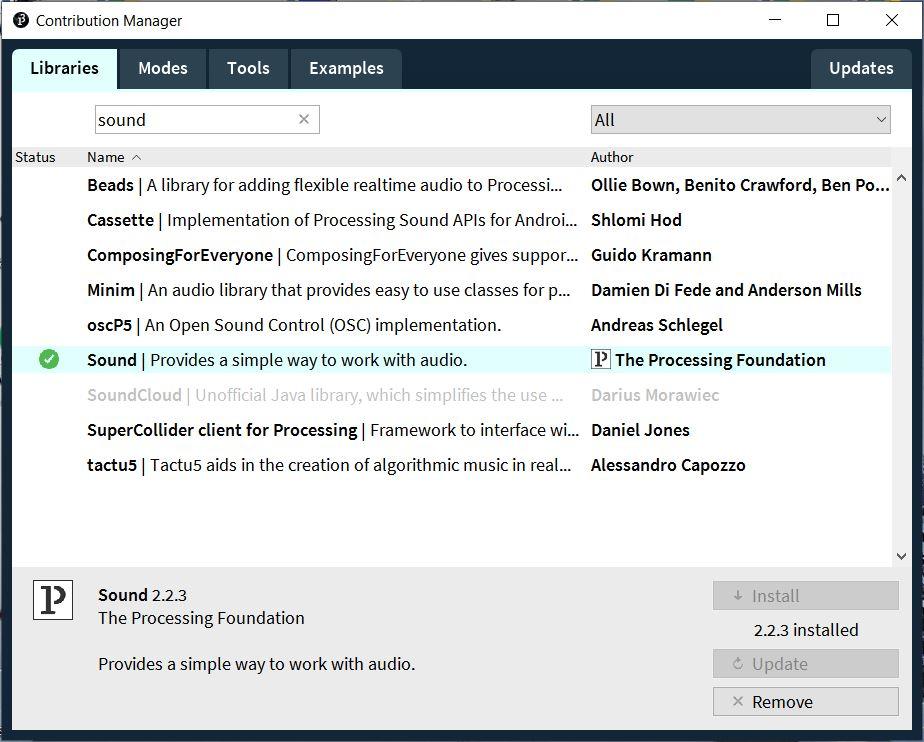The image size is (924, 742).
Task: Click author Shlomi Hod
Action: pos(636,220)
